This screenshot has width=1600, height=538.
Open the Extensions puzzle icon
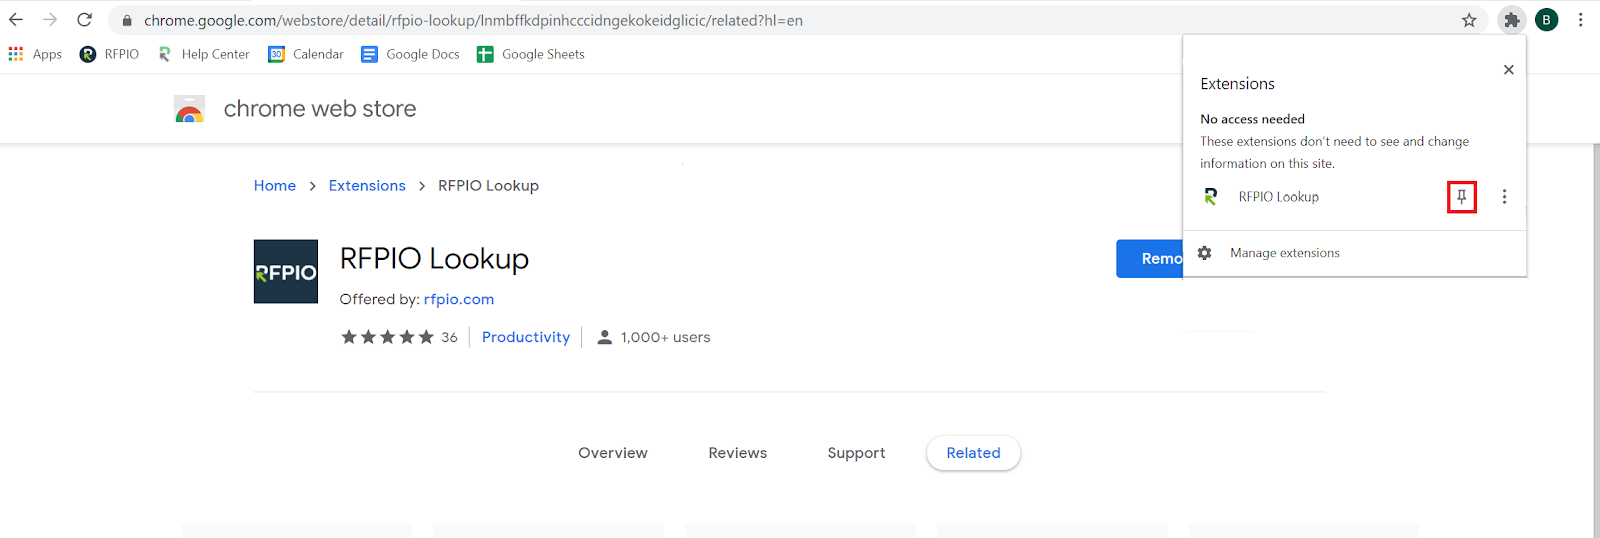[x=1512, y=20]
